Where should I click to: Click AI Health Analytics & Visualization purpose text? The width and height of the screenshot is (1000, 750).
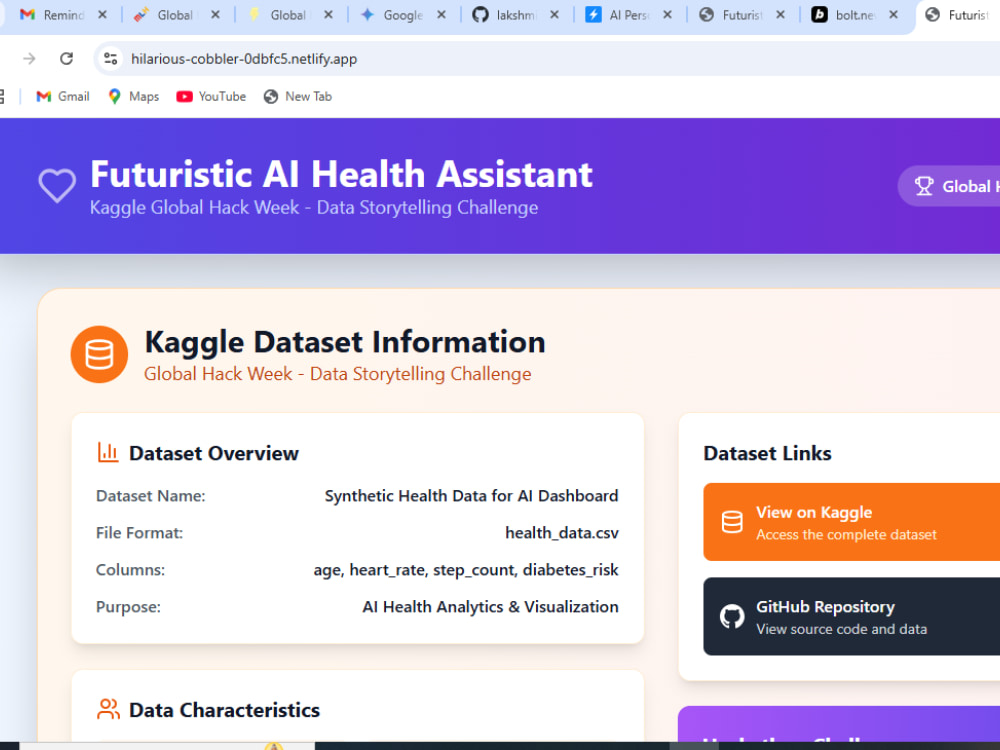tap(490, 607)
